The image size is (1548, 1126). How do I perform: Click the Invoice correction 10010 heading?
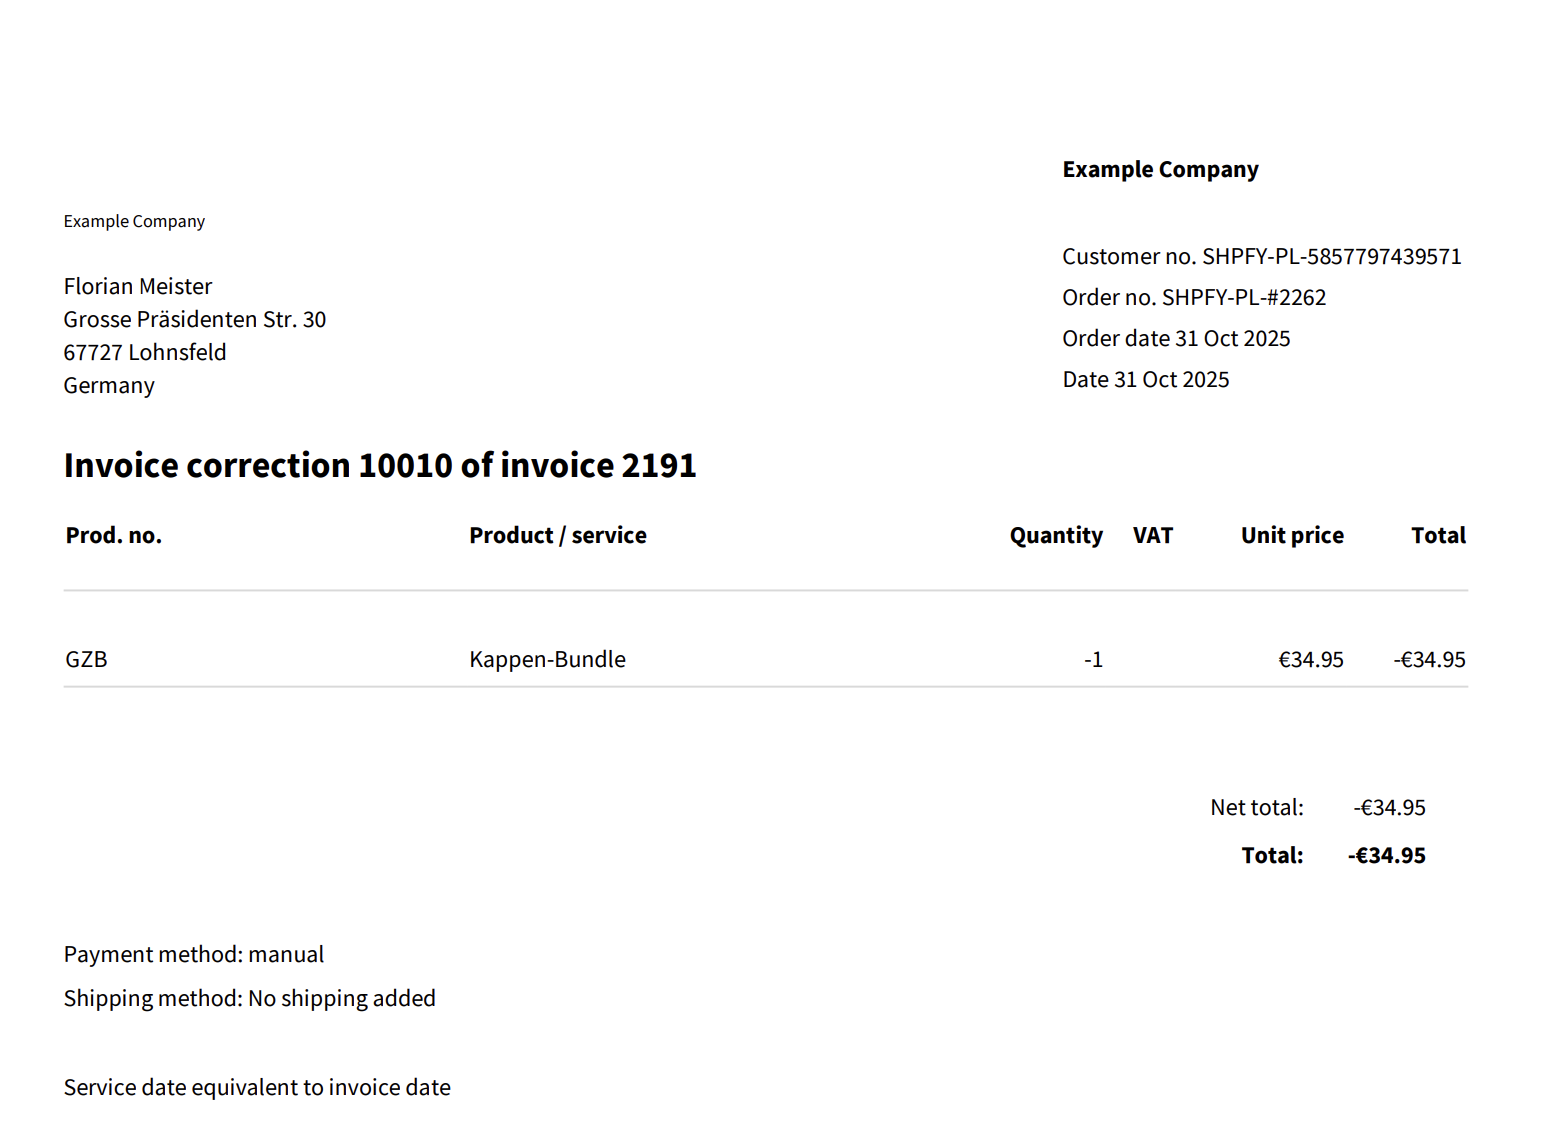point(380,466)
